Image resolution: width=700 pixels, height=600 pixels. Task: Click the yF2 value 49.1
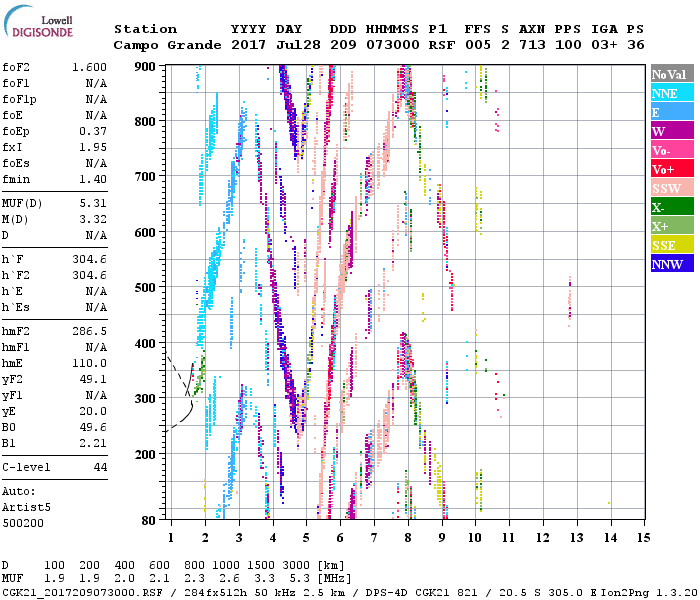pos(93,379)
